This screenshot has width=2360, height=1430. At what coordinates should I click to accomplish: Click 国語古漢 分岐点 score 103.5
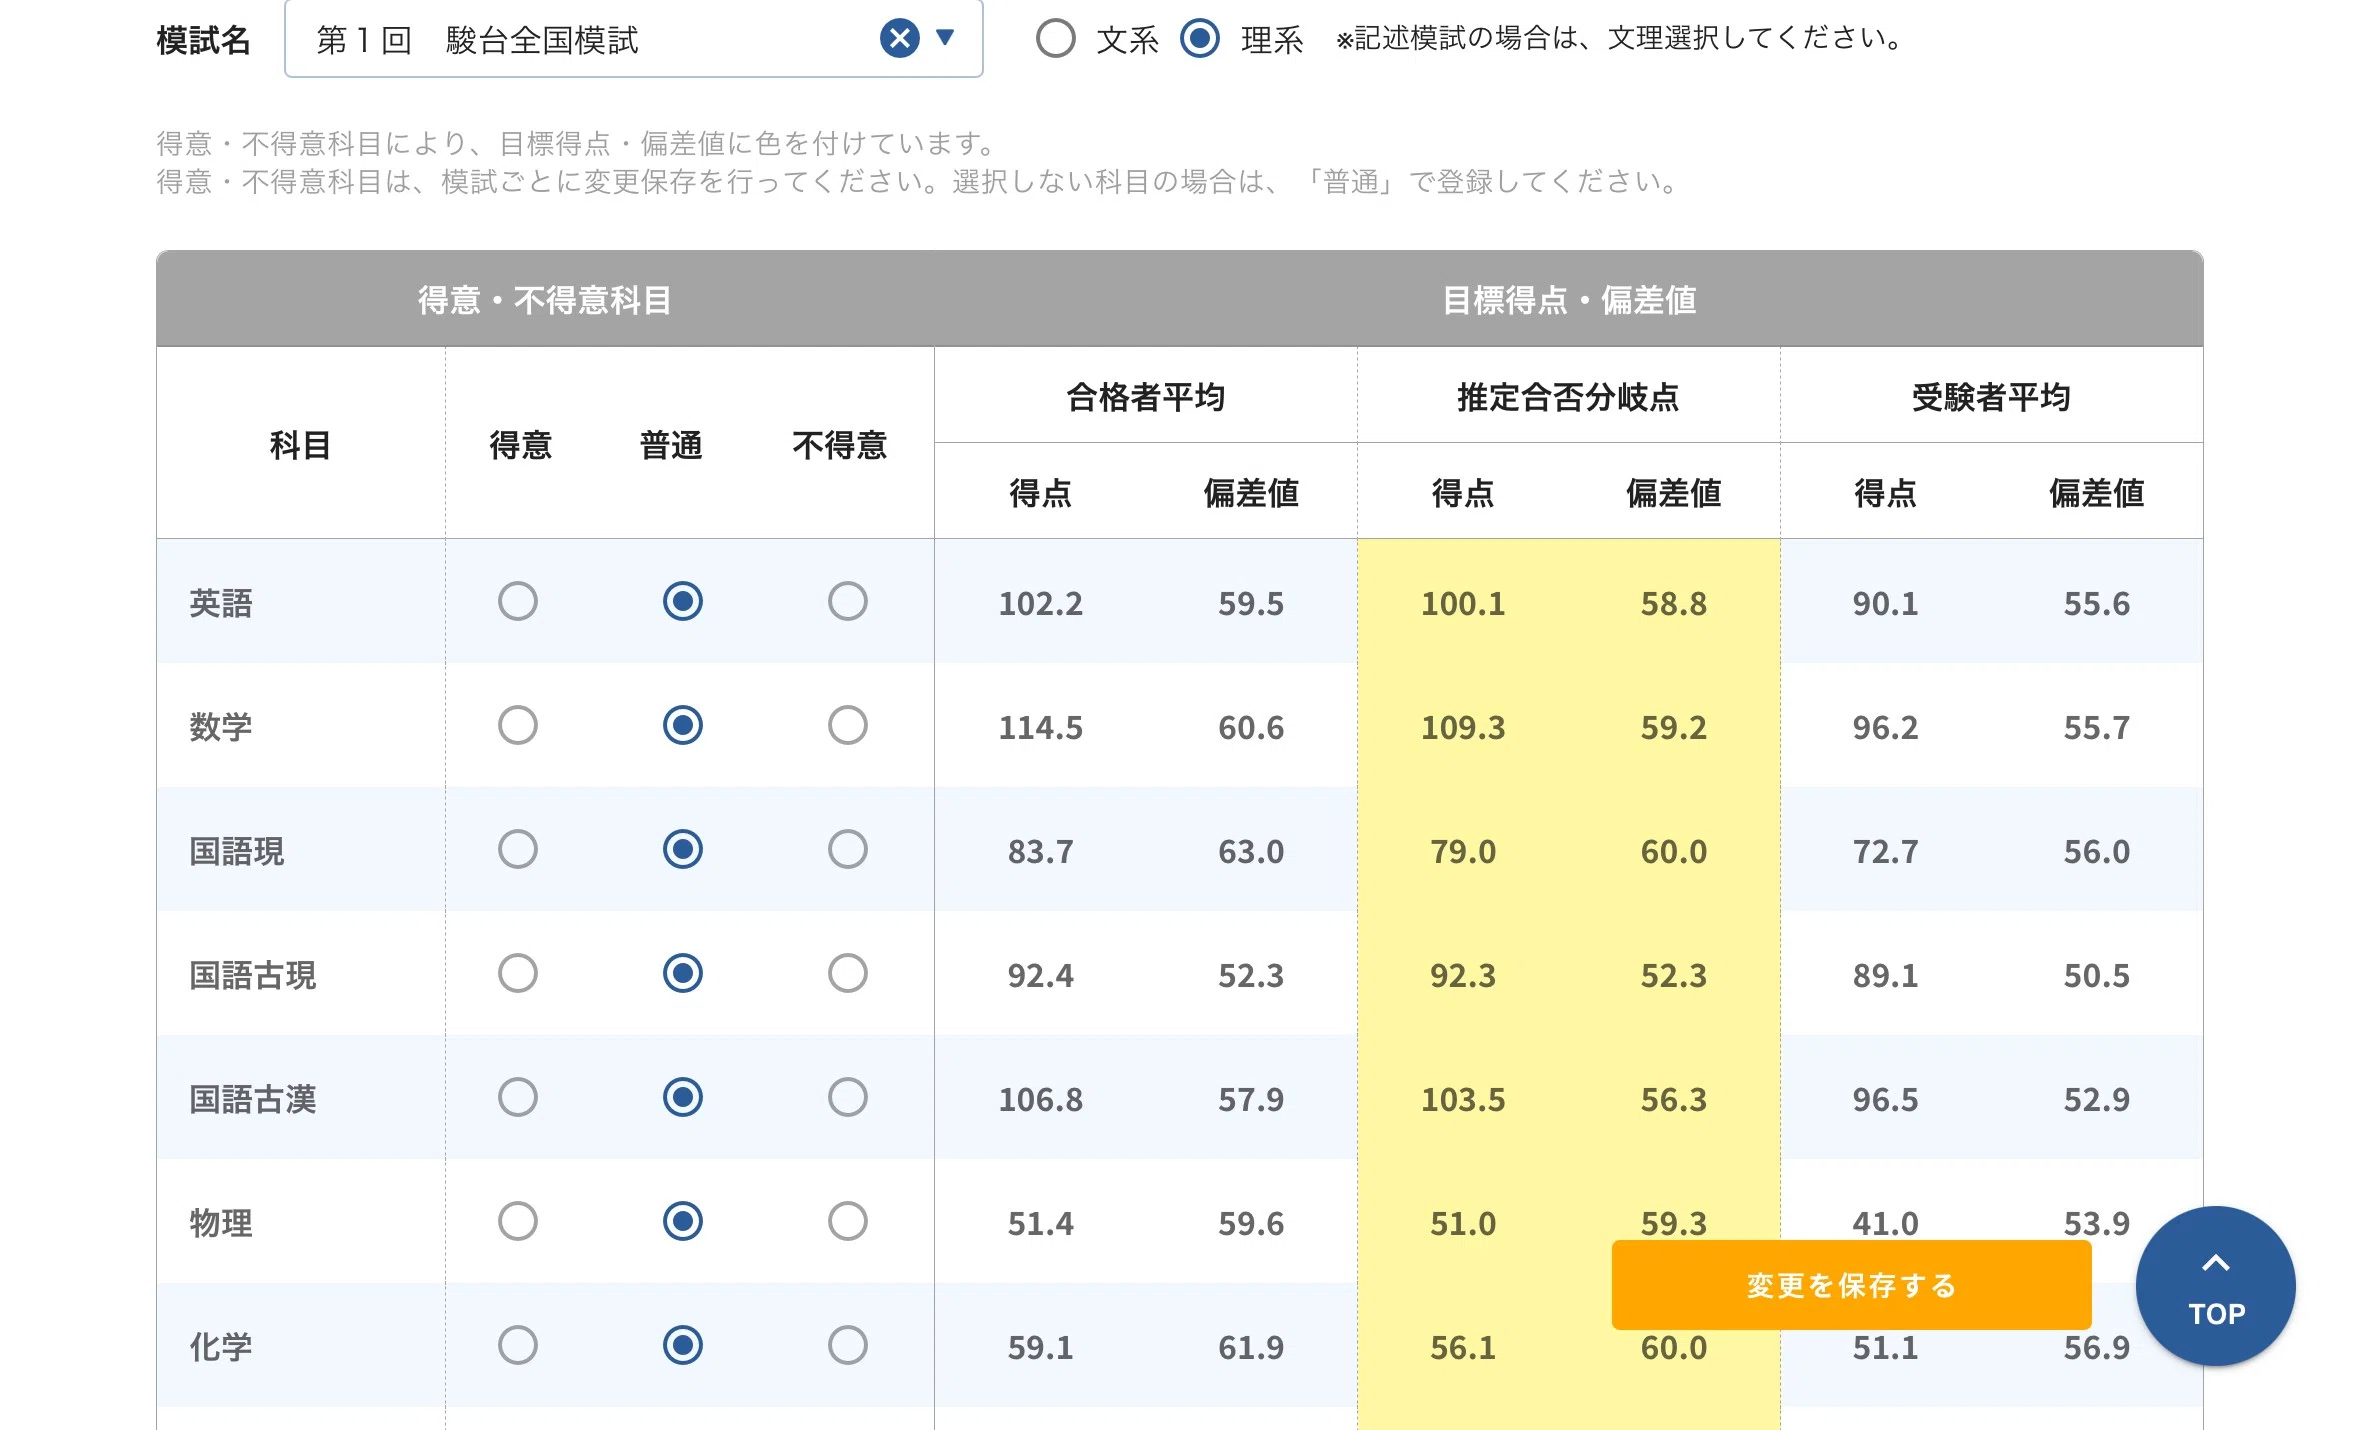[x=1463, y=1099]
